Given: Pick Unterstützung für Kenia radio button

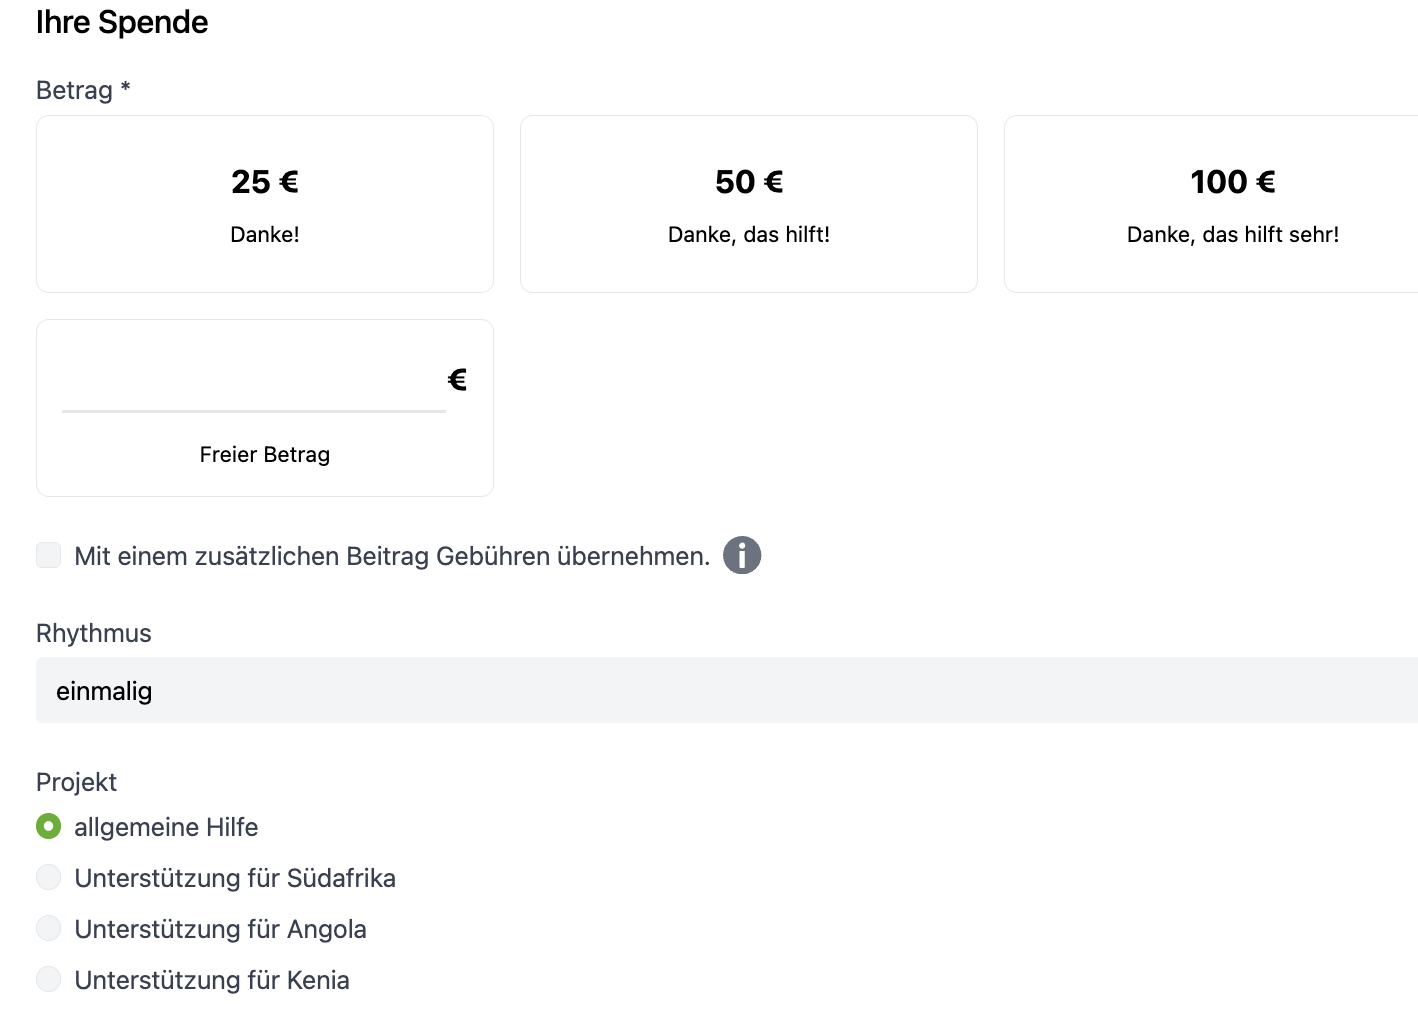Looking at the screenshot, I should pyautogui.click(x=48, y=979).
